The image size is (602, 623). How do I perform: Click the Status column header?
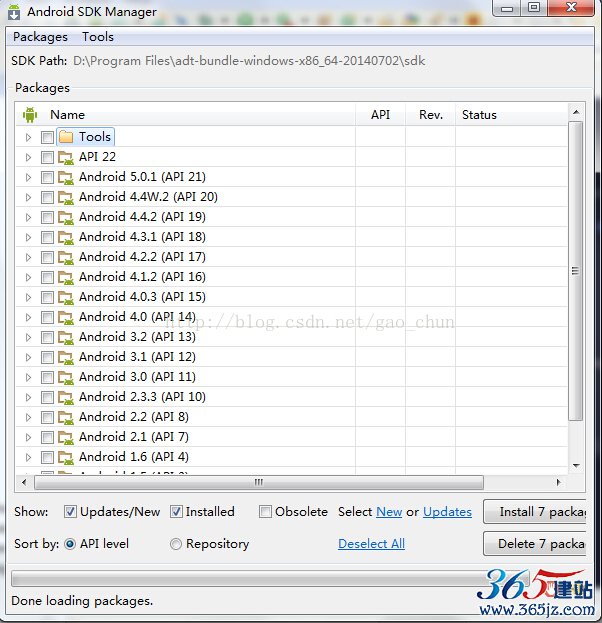511,115
